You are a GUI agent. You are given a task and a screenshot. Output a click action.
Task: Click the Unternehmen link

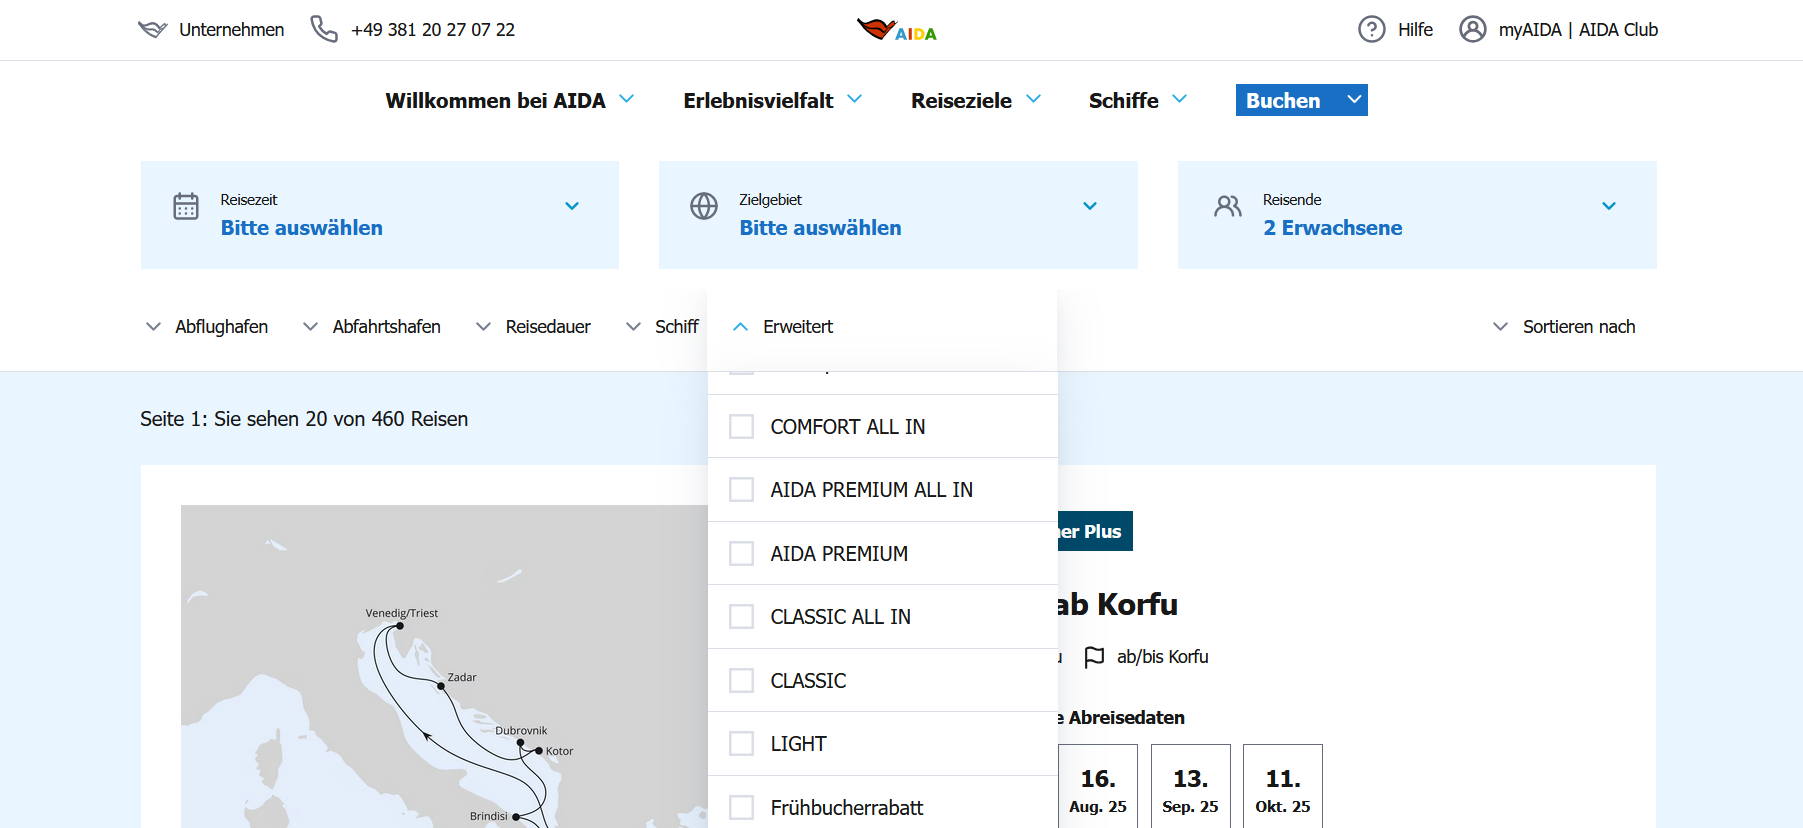(232, 30)
